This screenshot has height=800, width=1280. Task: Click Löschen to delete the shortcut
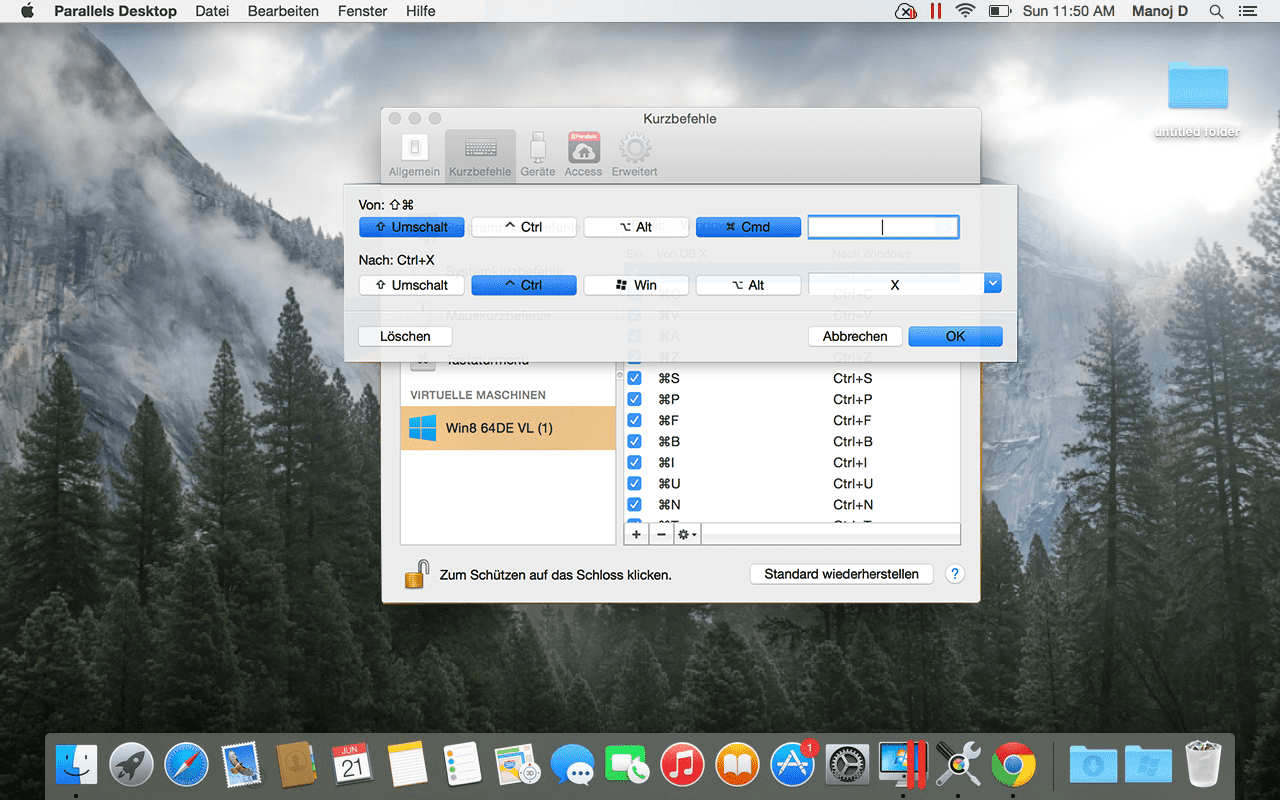tap(404, 336)
